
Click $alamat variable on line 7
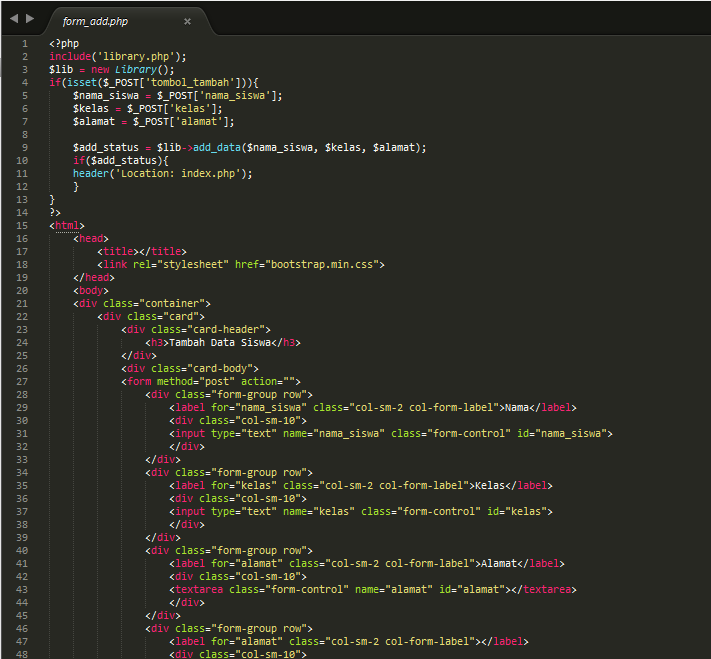tap(94, 122)
